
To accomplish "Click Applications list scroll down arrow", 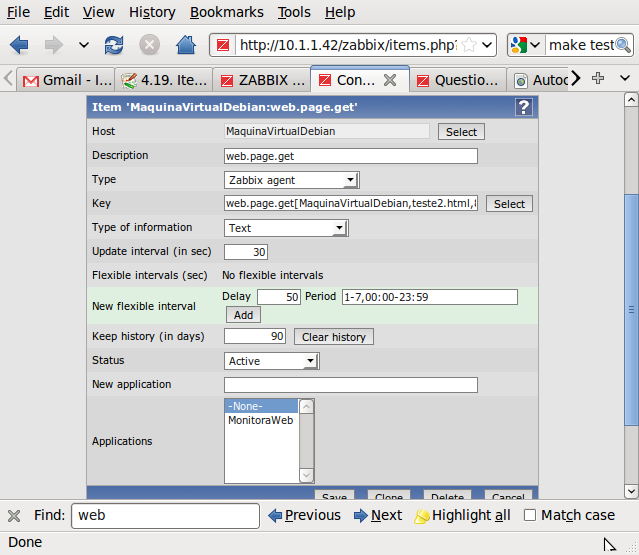I will point(306,475).
